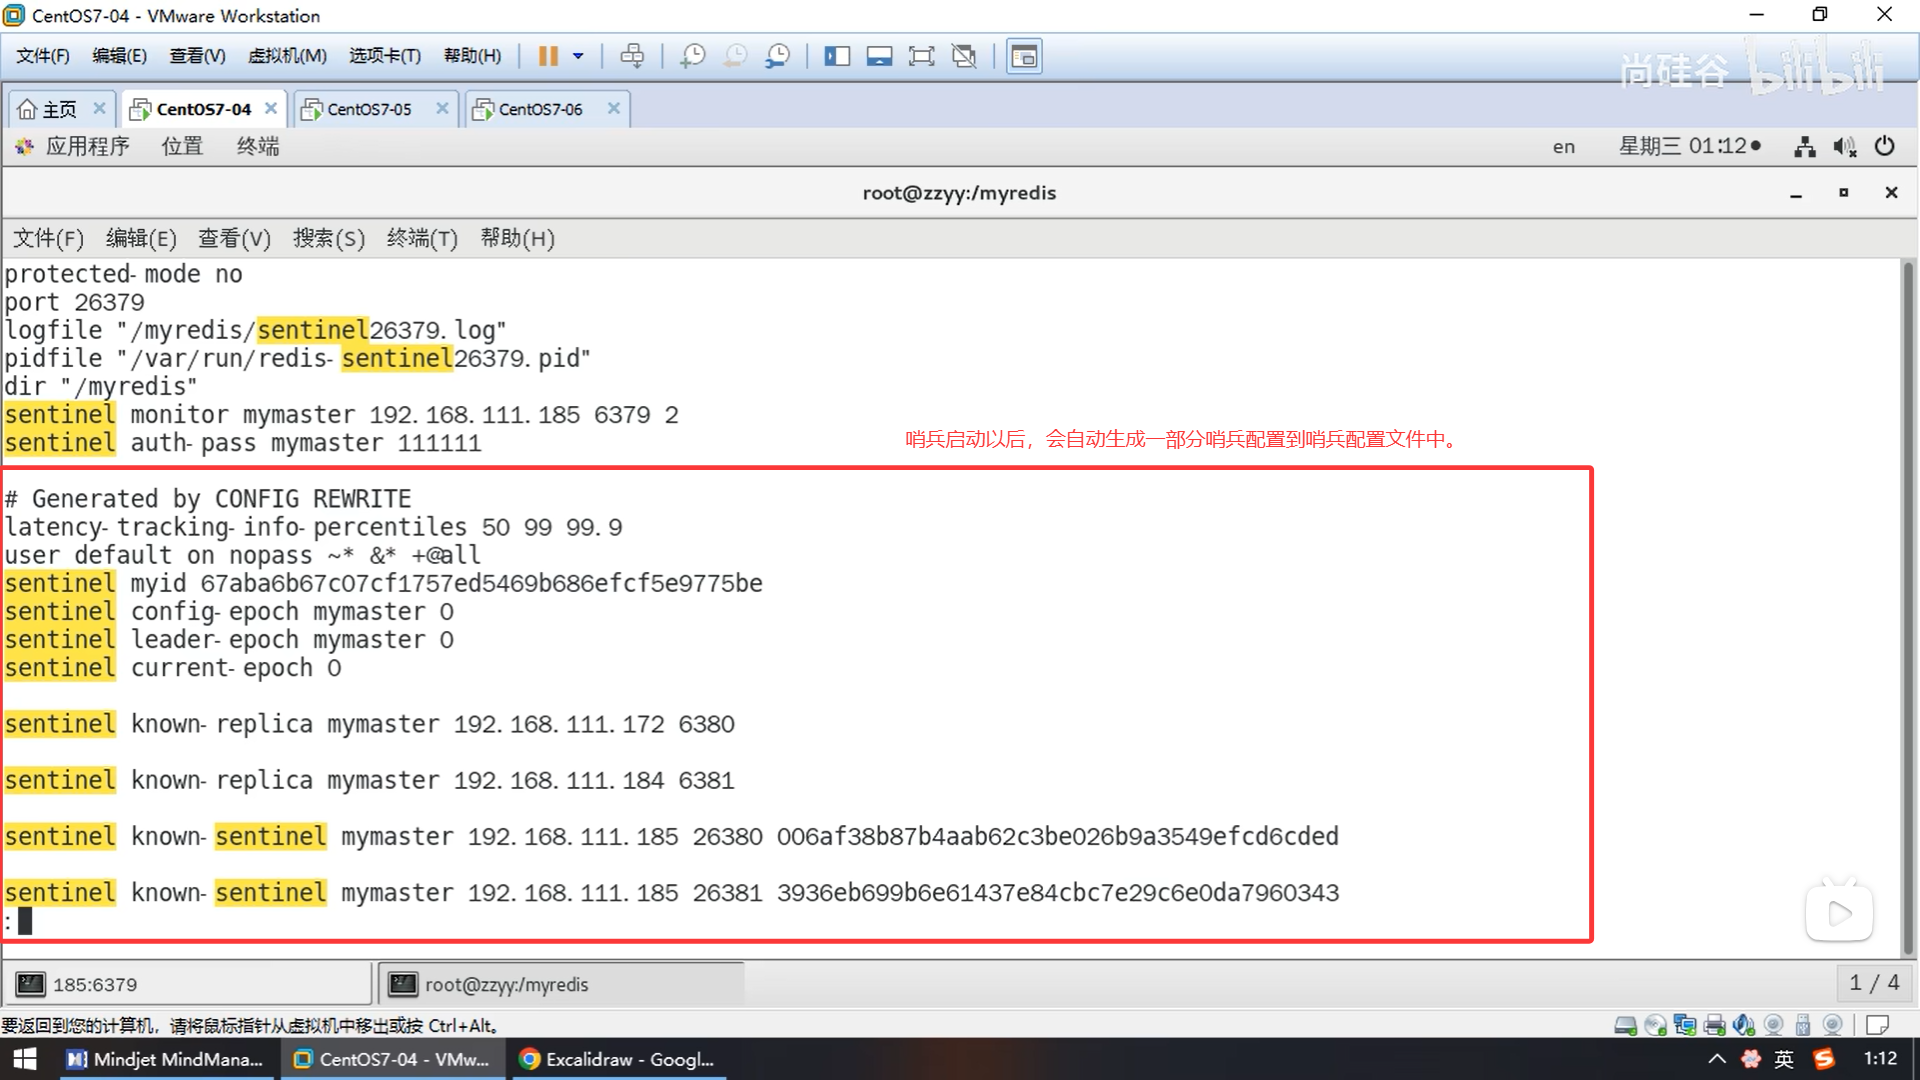Open terminal 搜索(S) menu
This screenshot has height=1080, width=1920.
(x=328, y=238)
